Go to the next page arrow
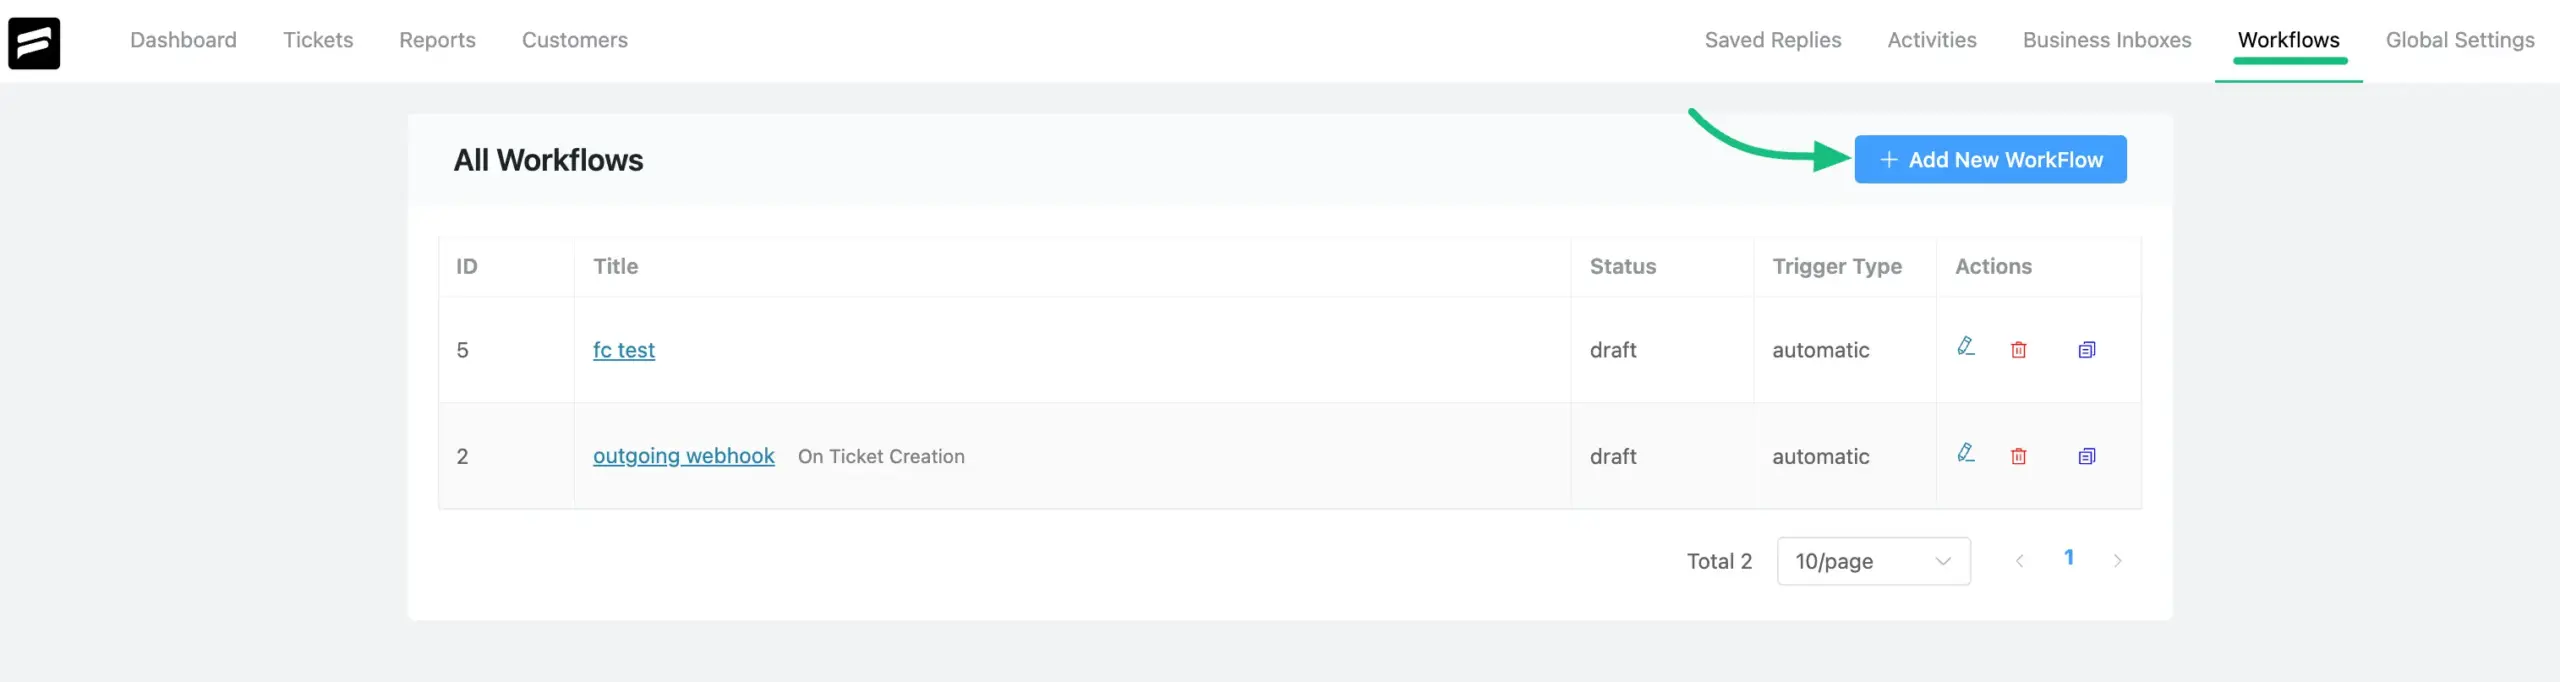Screen dimensions: 2560x682 pos(2117,561)
